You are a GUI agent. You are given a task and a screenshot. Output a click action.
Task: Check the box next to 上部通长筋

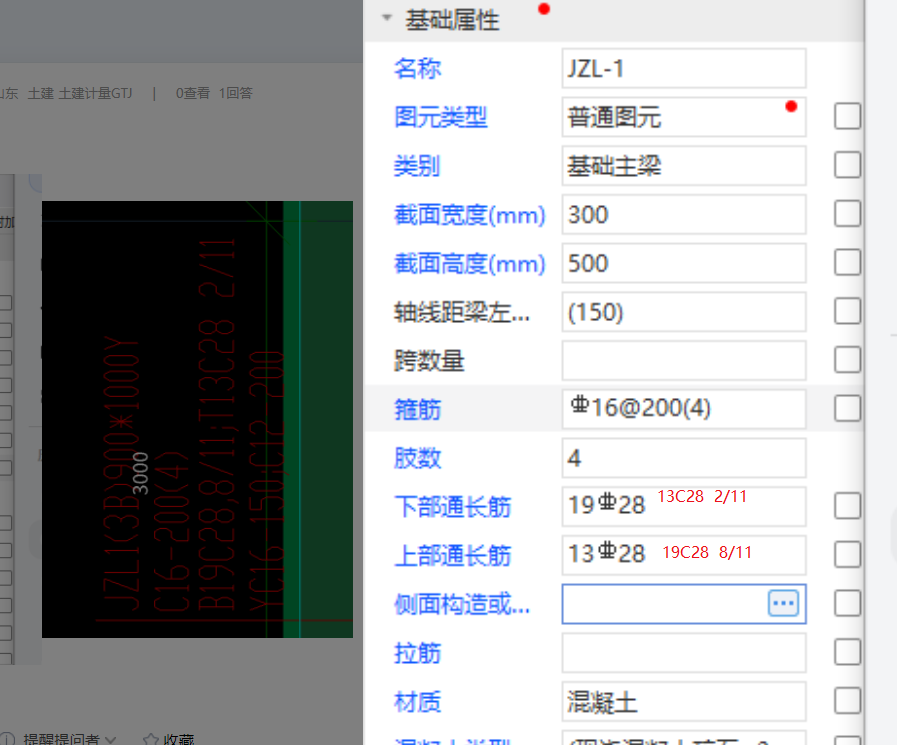847,554
